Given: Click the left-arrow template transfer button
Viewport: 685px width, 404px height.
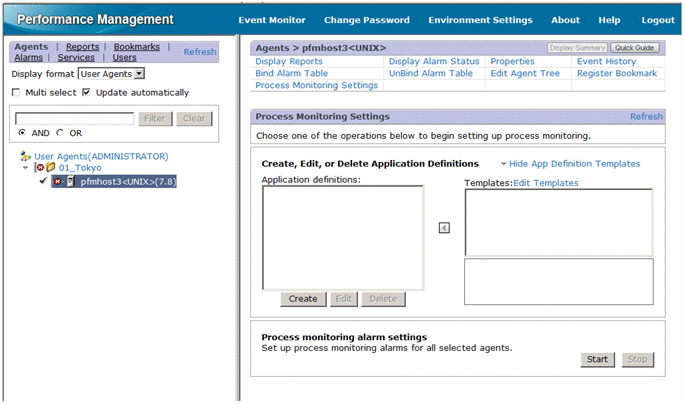Looking at the screenshot, I should click(445, 227).
